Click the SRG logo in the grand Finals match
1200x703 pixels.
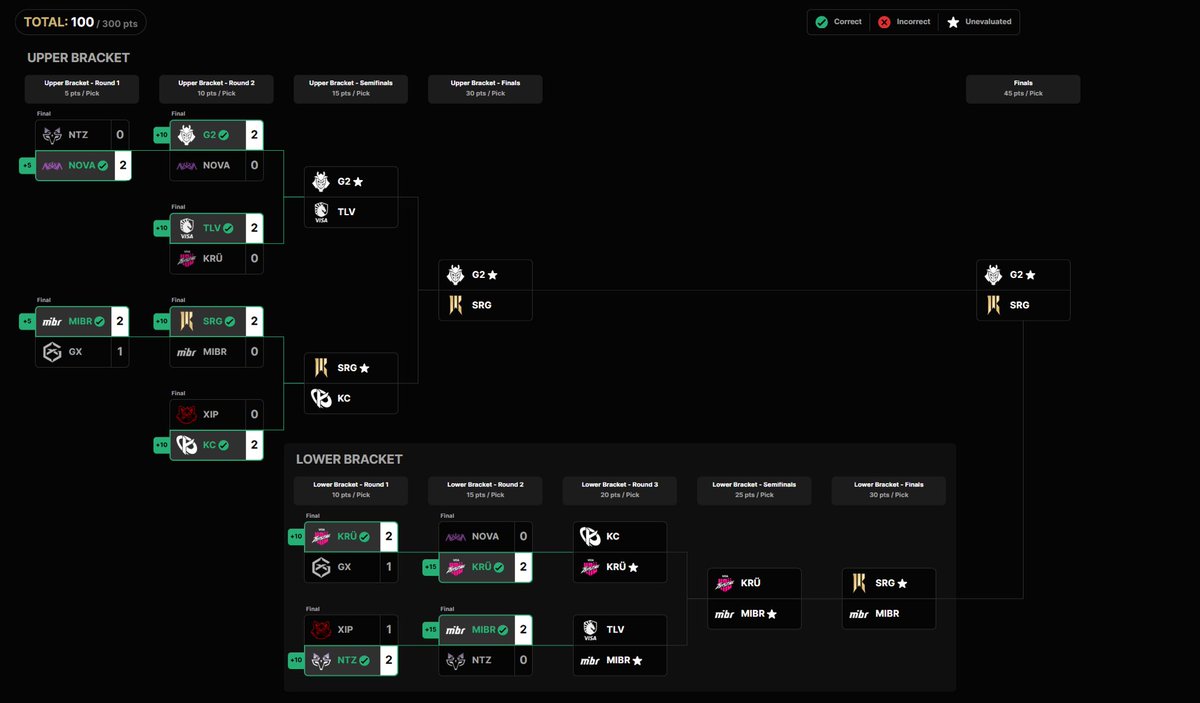tap(994, 305)
